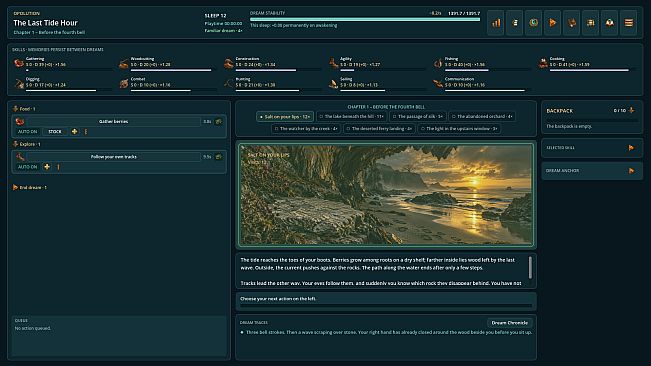
Task: Expand the End dream section
Action: [x=29, y=188]
